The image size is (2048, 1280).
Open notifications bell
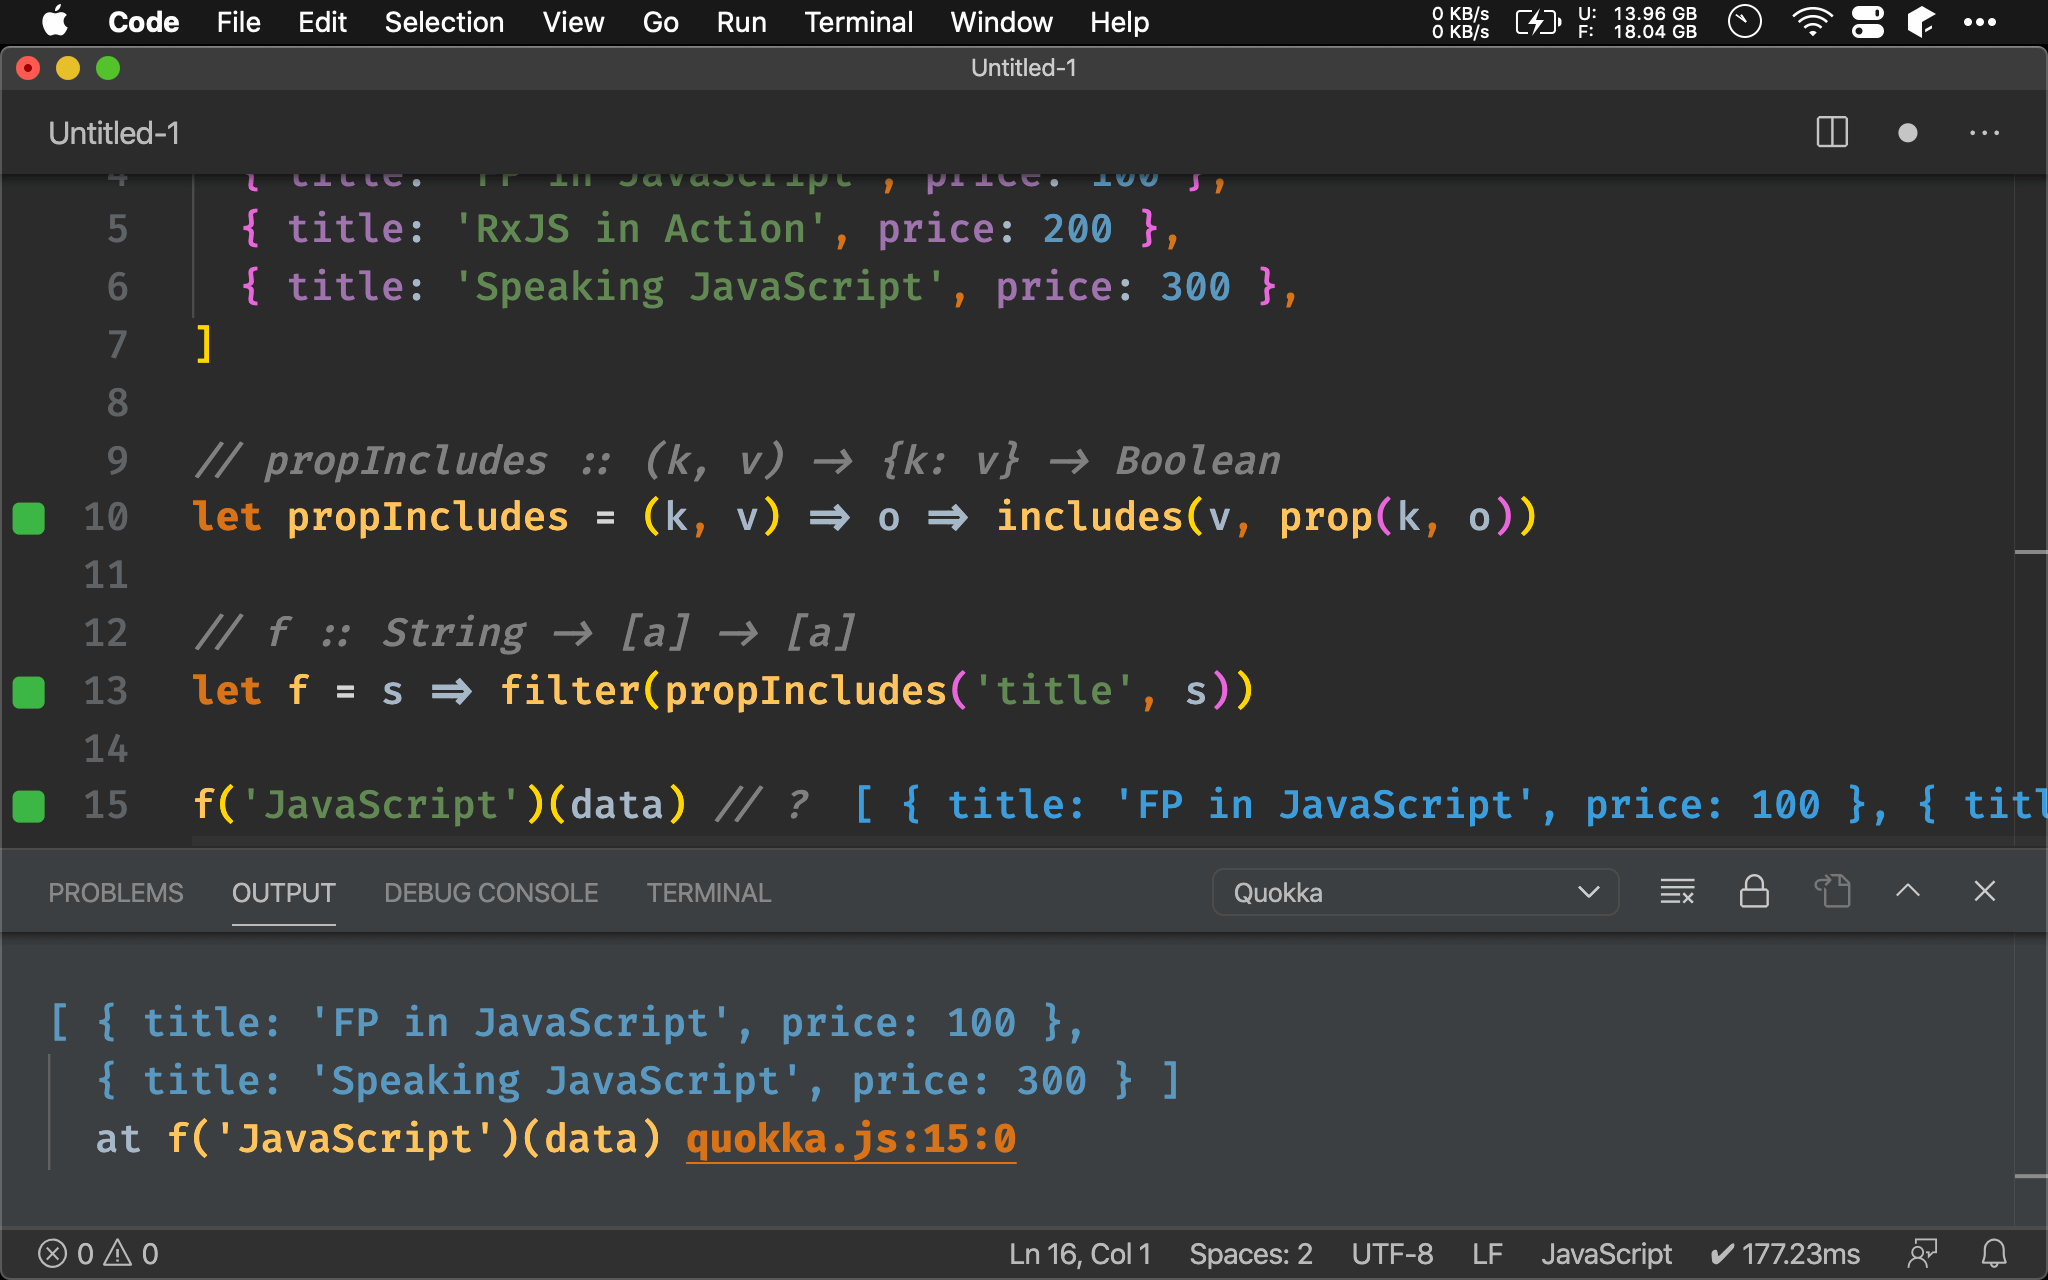(x=1994, y=1254)
